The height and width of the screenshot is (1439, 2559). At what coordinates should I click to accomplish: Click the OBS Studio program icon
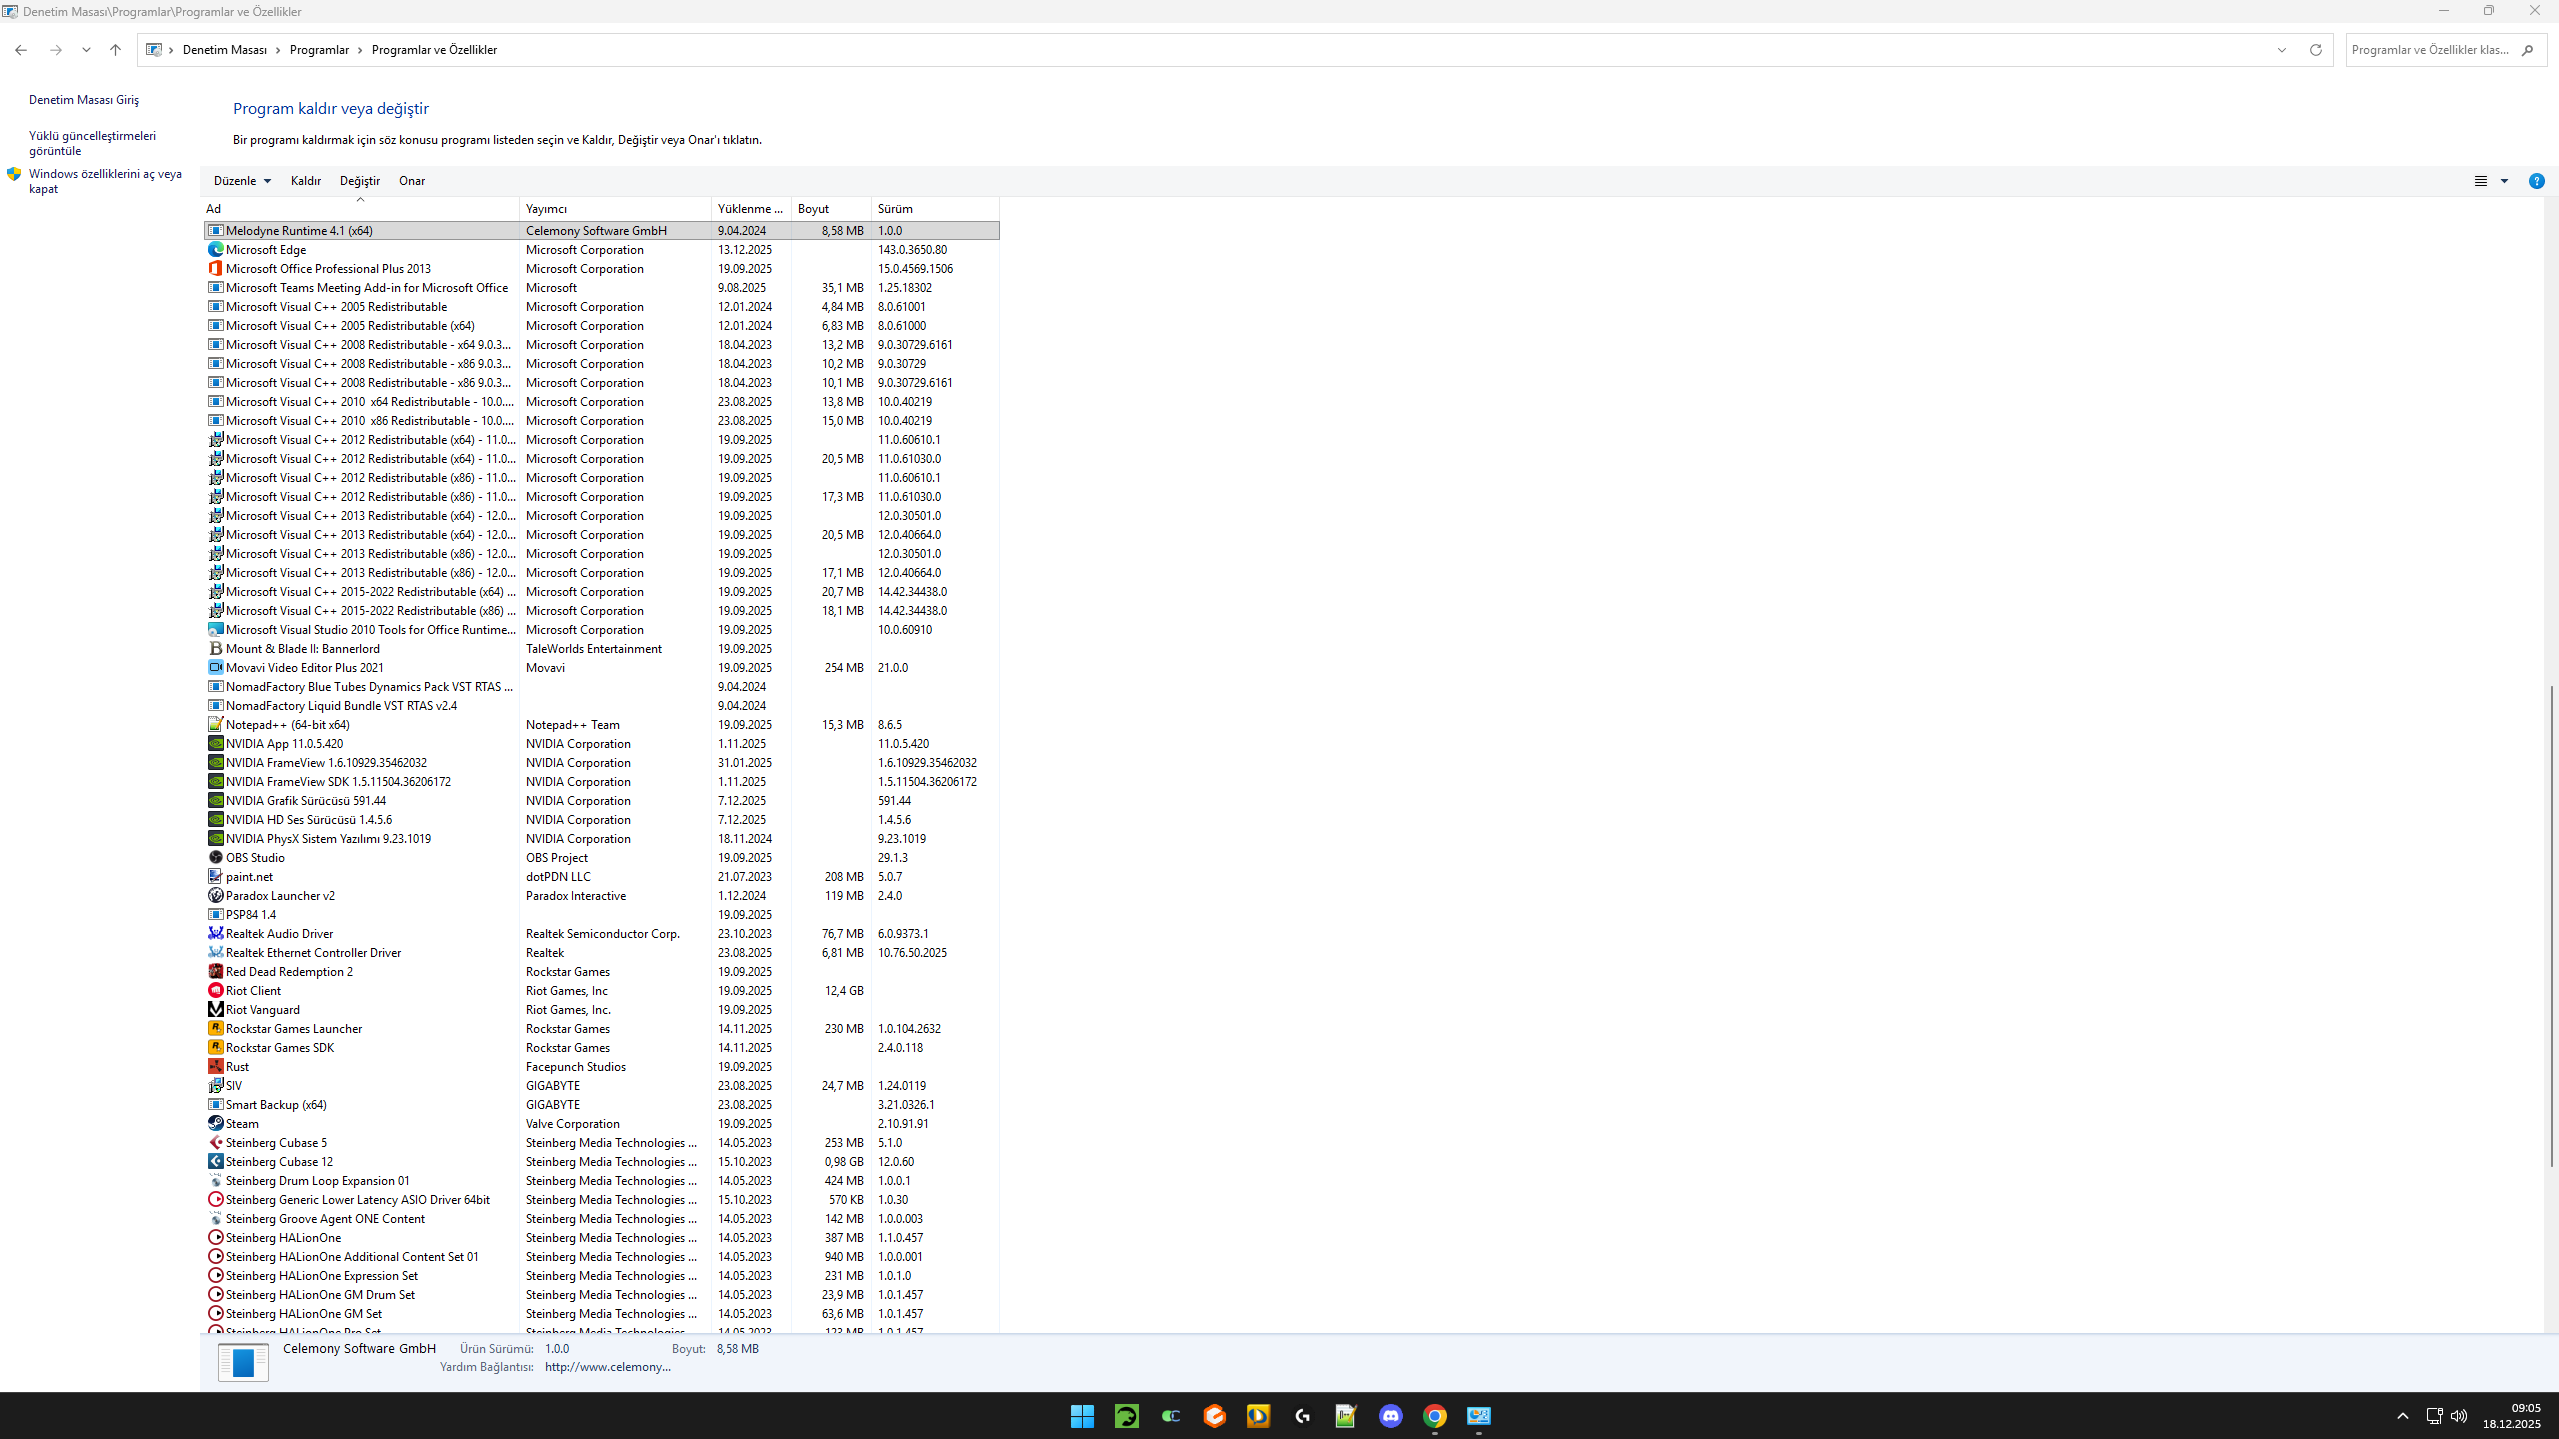coord(215,858)
